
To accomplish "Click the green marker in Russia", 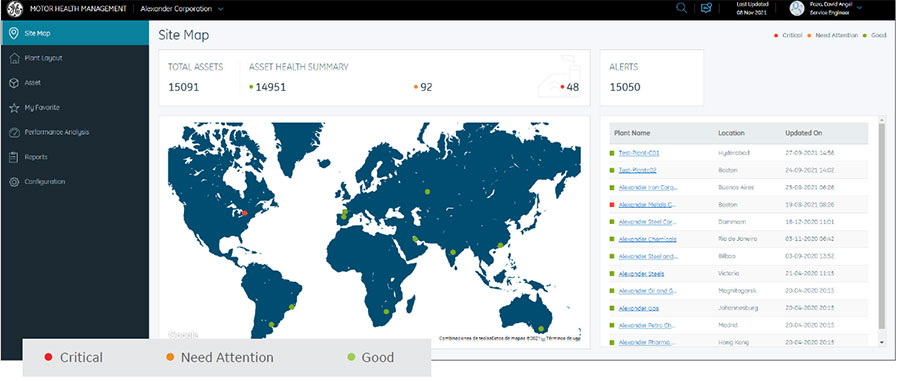I will pos(427,192).
